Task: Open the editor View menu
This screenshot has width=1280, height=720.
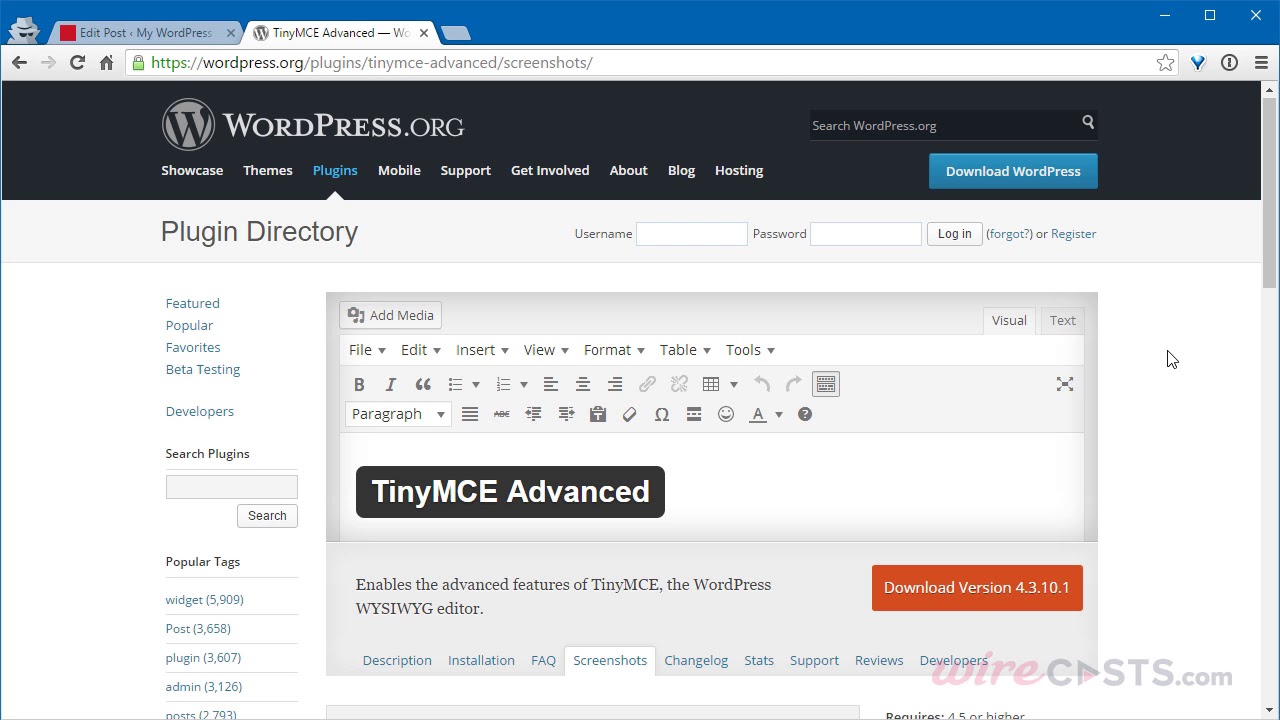Action: [x=546, y=350]
